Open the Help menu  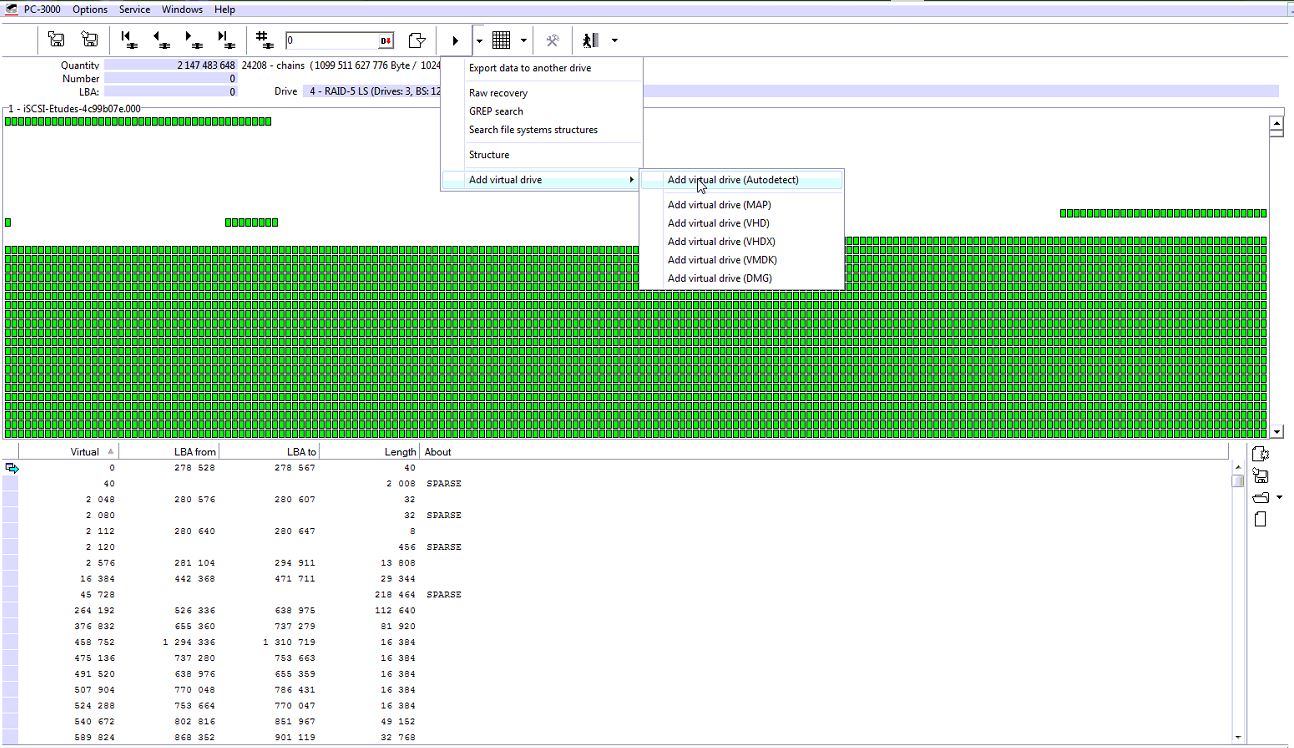(225, 9)
